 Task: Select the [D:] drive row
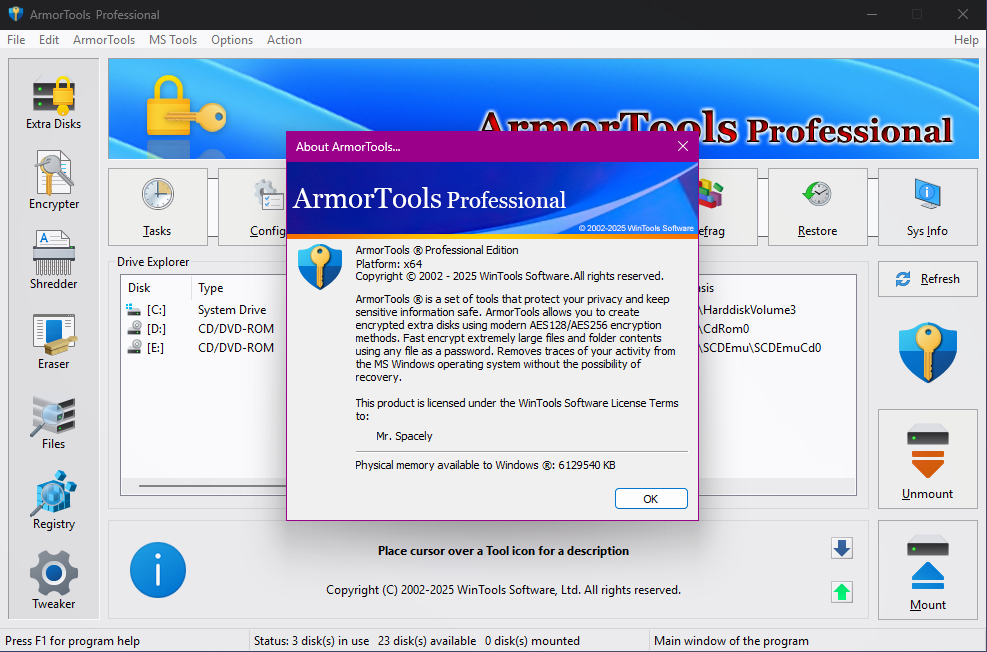[203, 329]
